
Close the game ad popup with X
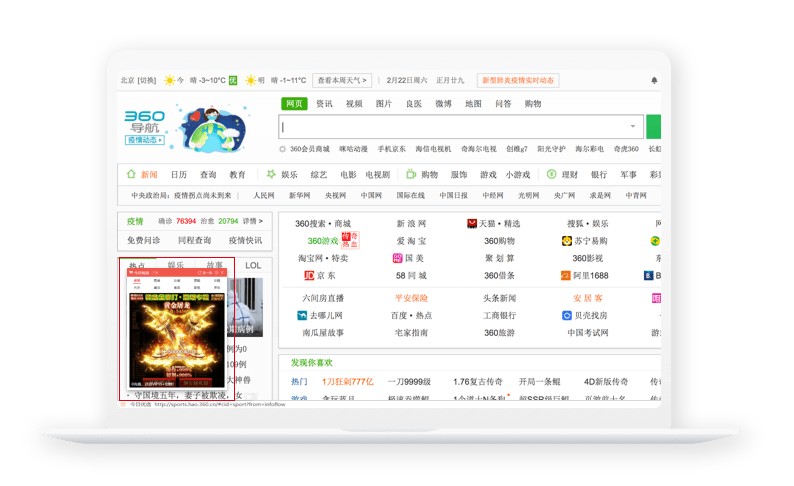[222, 272]
